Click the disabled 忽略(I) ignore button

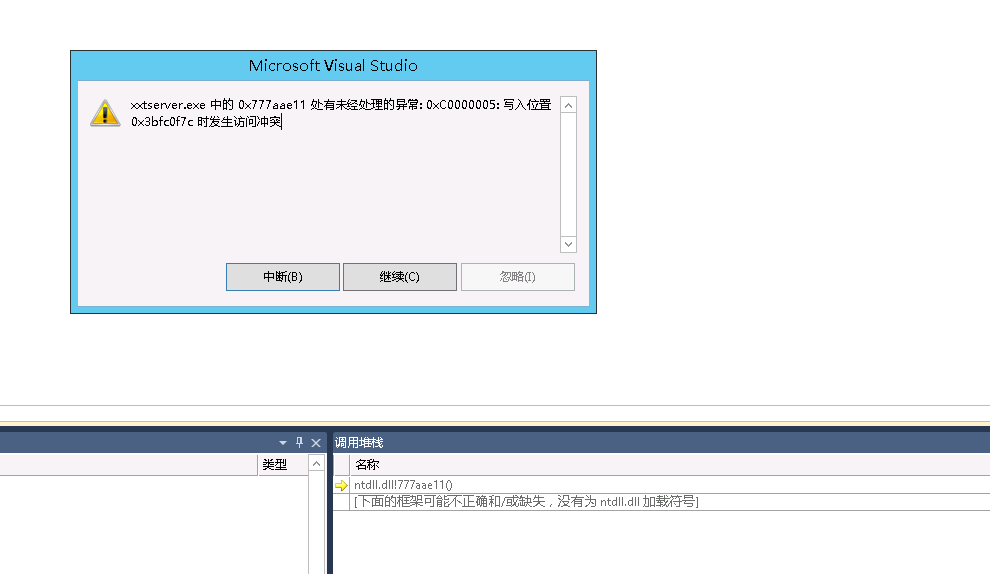point(518,277)
